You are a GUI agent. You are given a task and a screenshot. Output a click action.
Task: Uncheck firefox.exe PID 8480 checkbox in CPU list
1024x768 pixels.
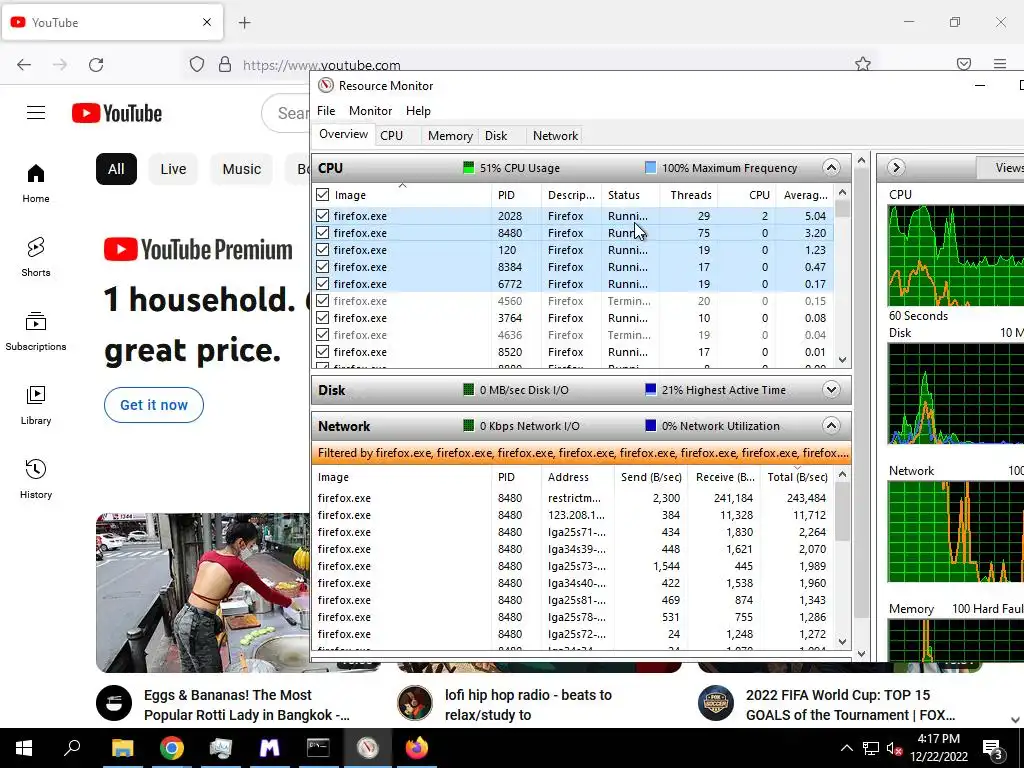click(323, 232)
